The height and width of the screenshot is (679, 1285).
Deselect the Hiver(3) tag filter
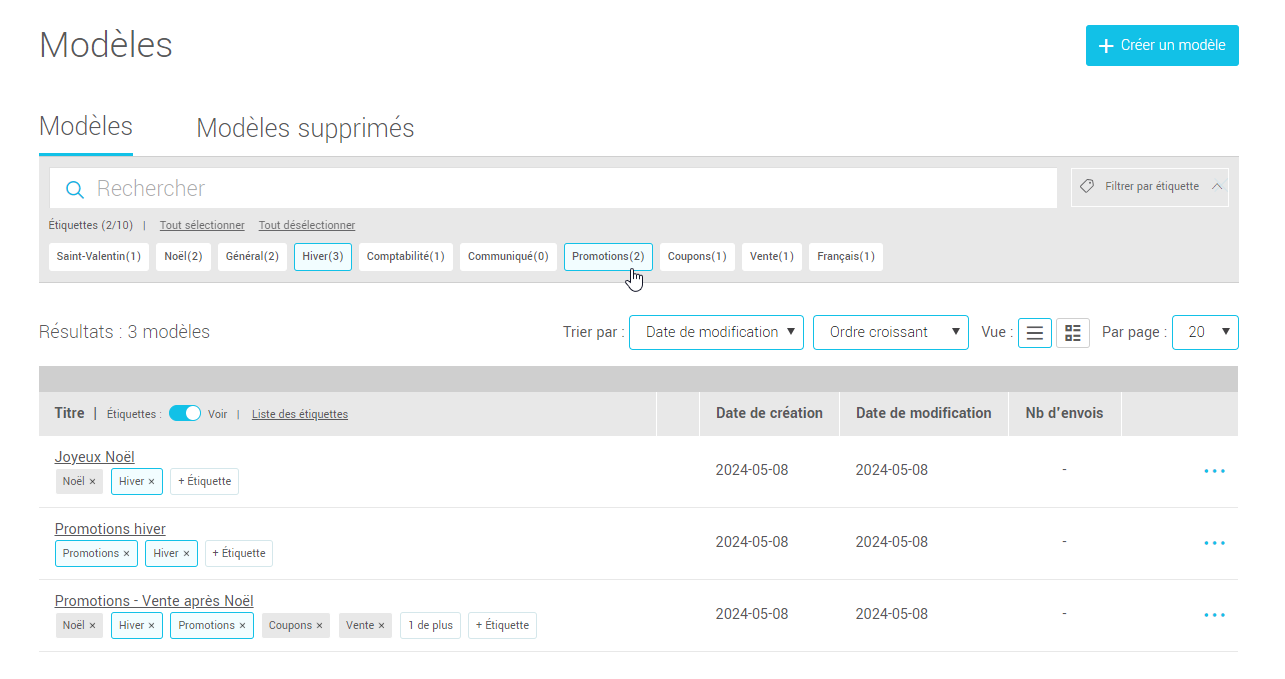(x=322, y=257)
